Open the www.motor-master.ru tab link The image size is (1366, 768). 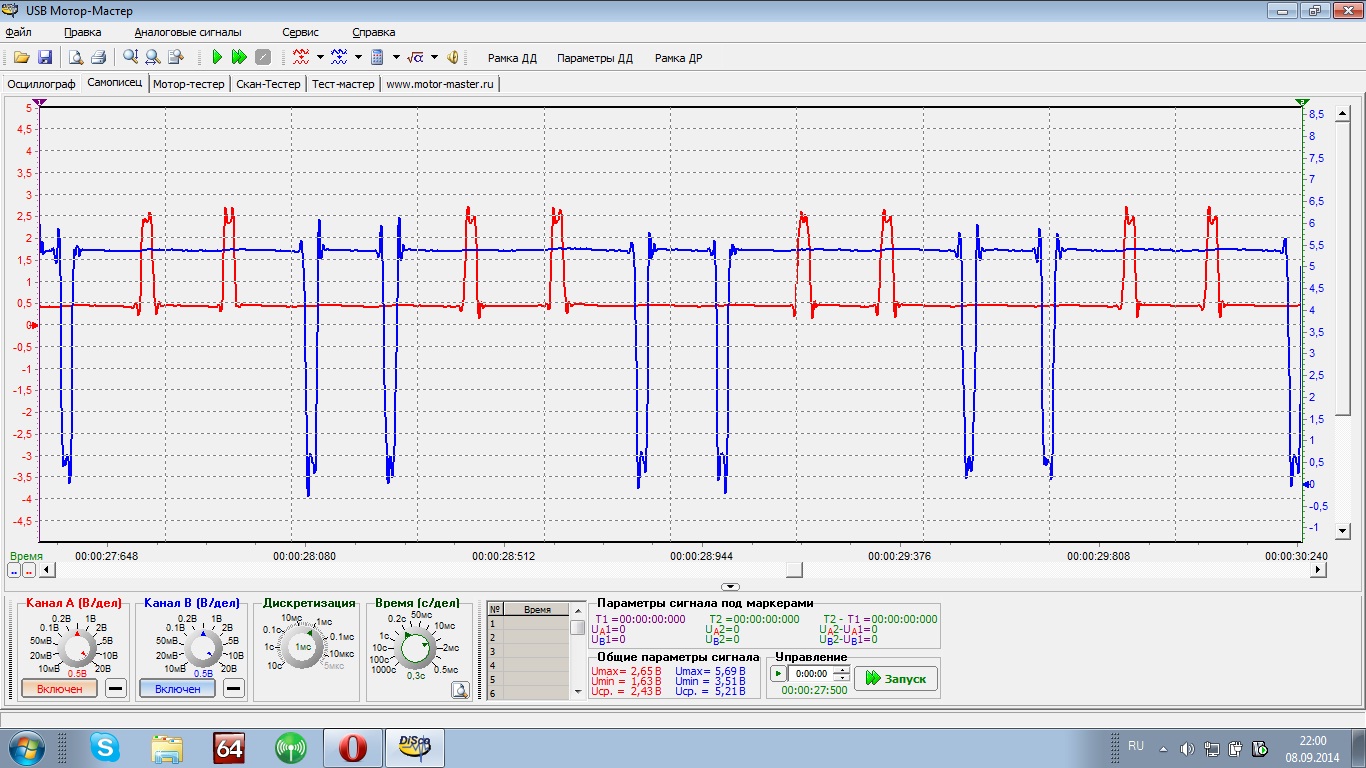(440, 84)
